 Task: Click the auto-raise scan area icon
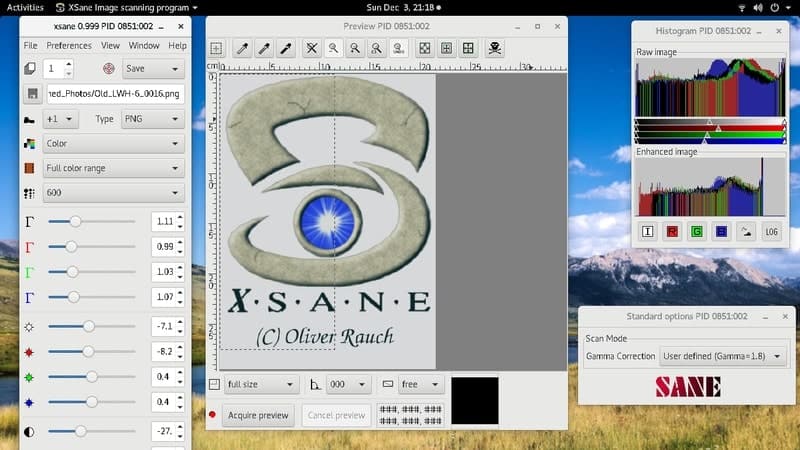coord(446,48)
